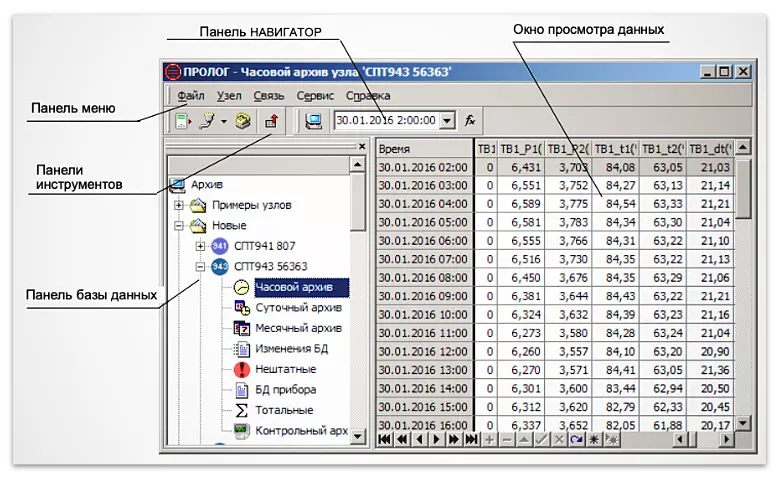Click the first toolbar icon with green arrow

point(183,121)
